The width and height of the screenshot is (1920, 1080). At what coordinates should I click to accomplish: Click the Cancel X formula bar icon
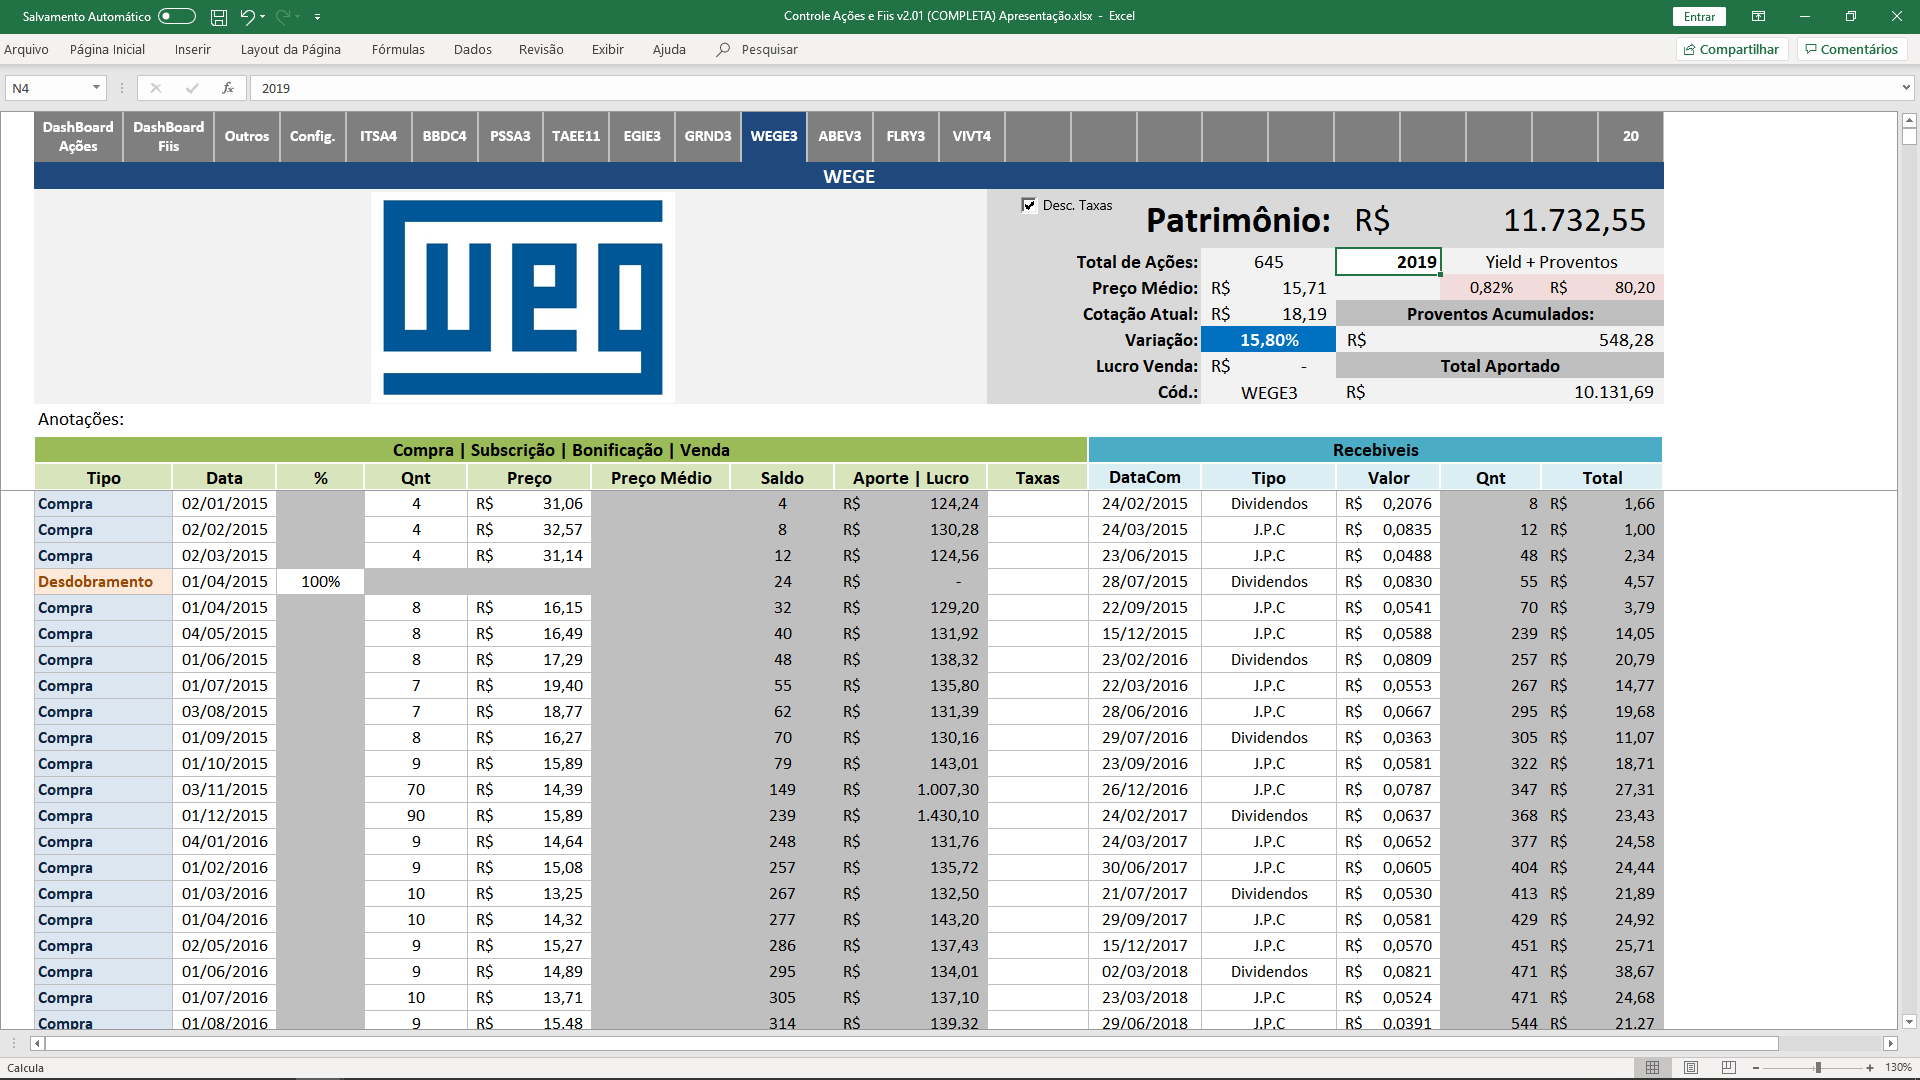(x=156, y=88)
